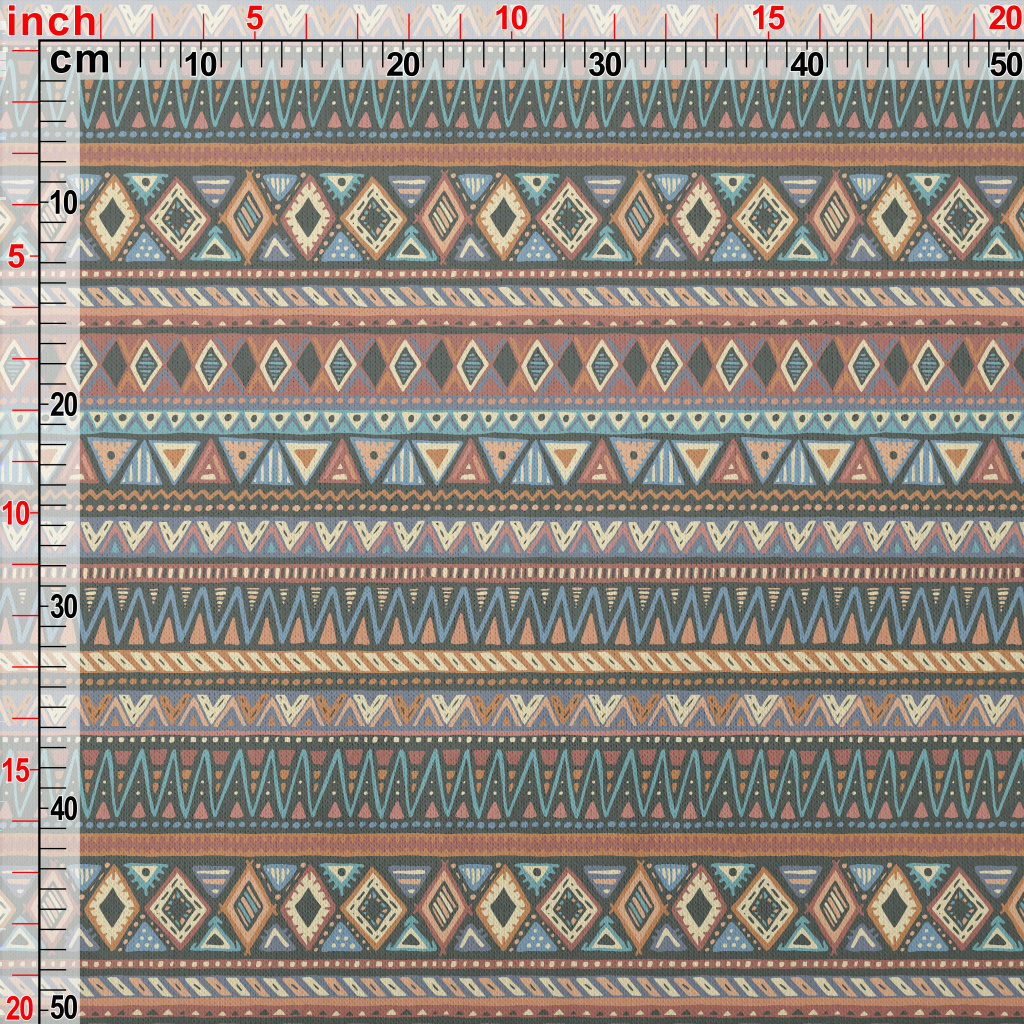The height and width of the screenshot is (1024, 1024).
Task: Click the 10 cm mark on the top ruler
Action: tap(201, 65)
